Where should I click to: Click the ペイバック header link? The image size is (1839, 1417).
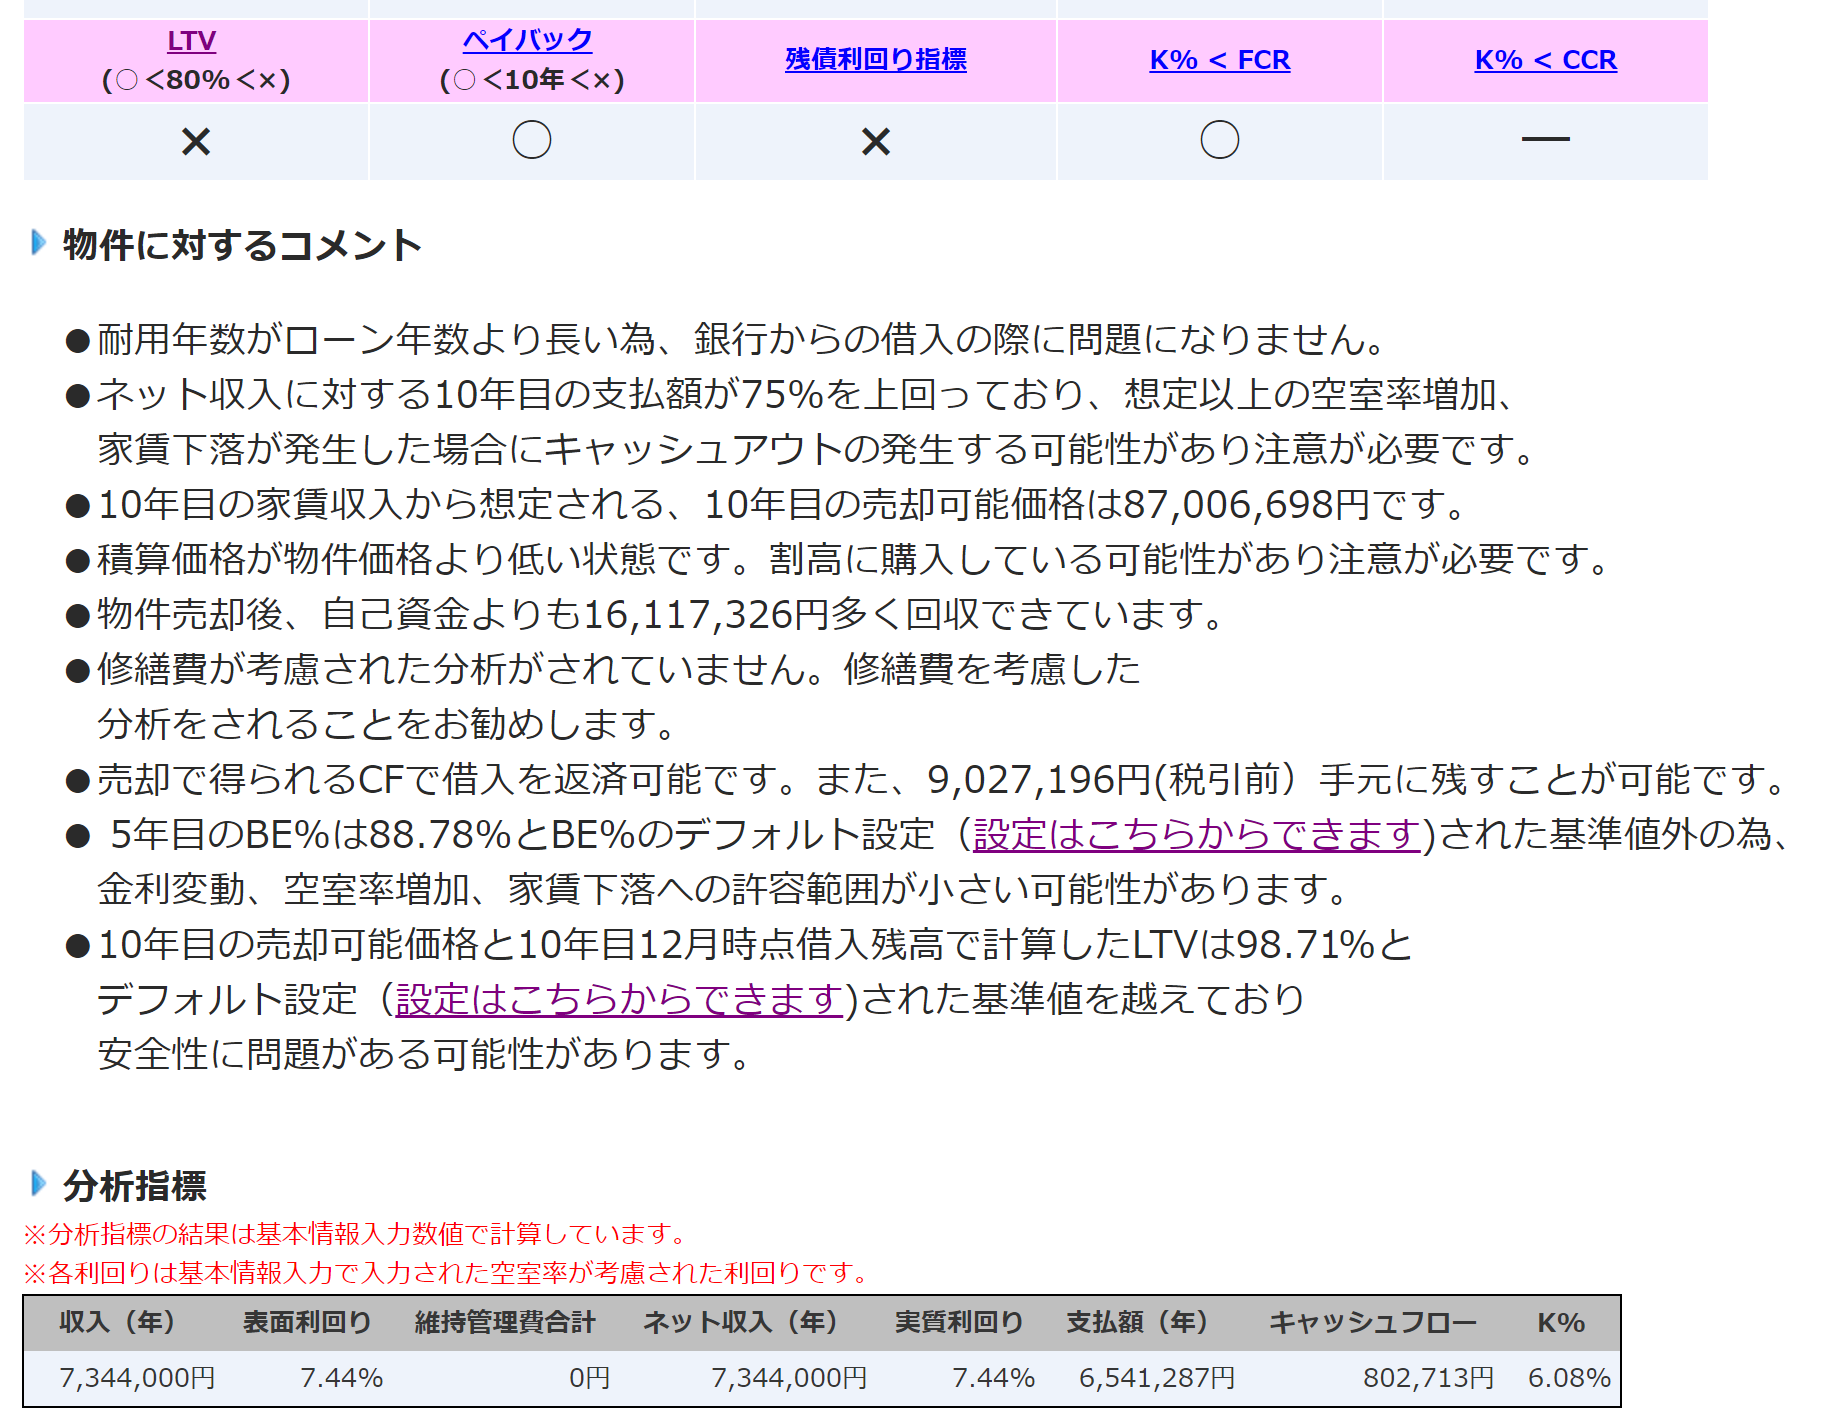point(527,41)
